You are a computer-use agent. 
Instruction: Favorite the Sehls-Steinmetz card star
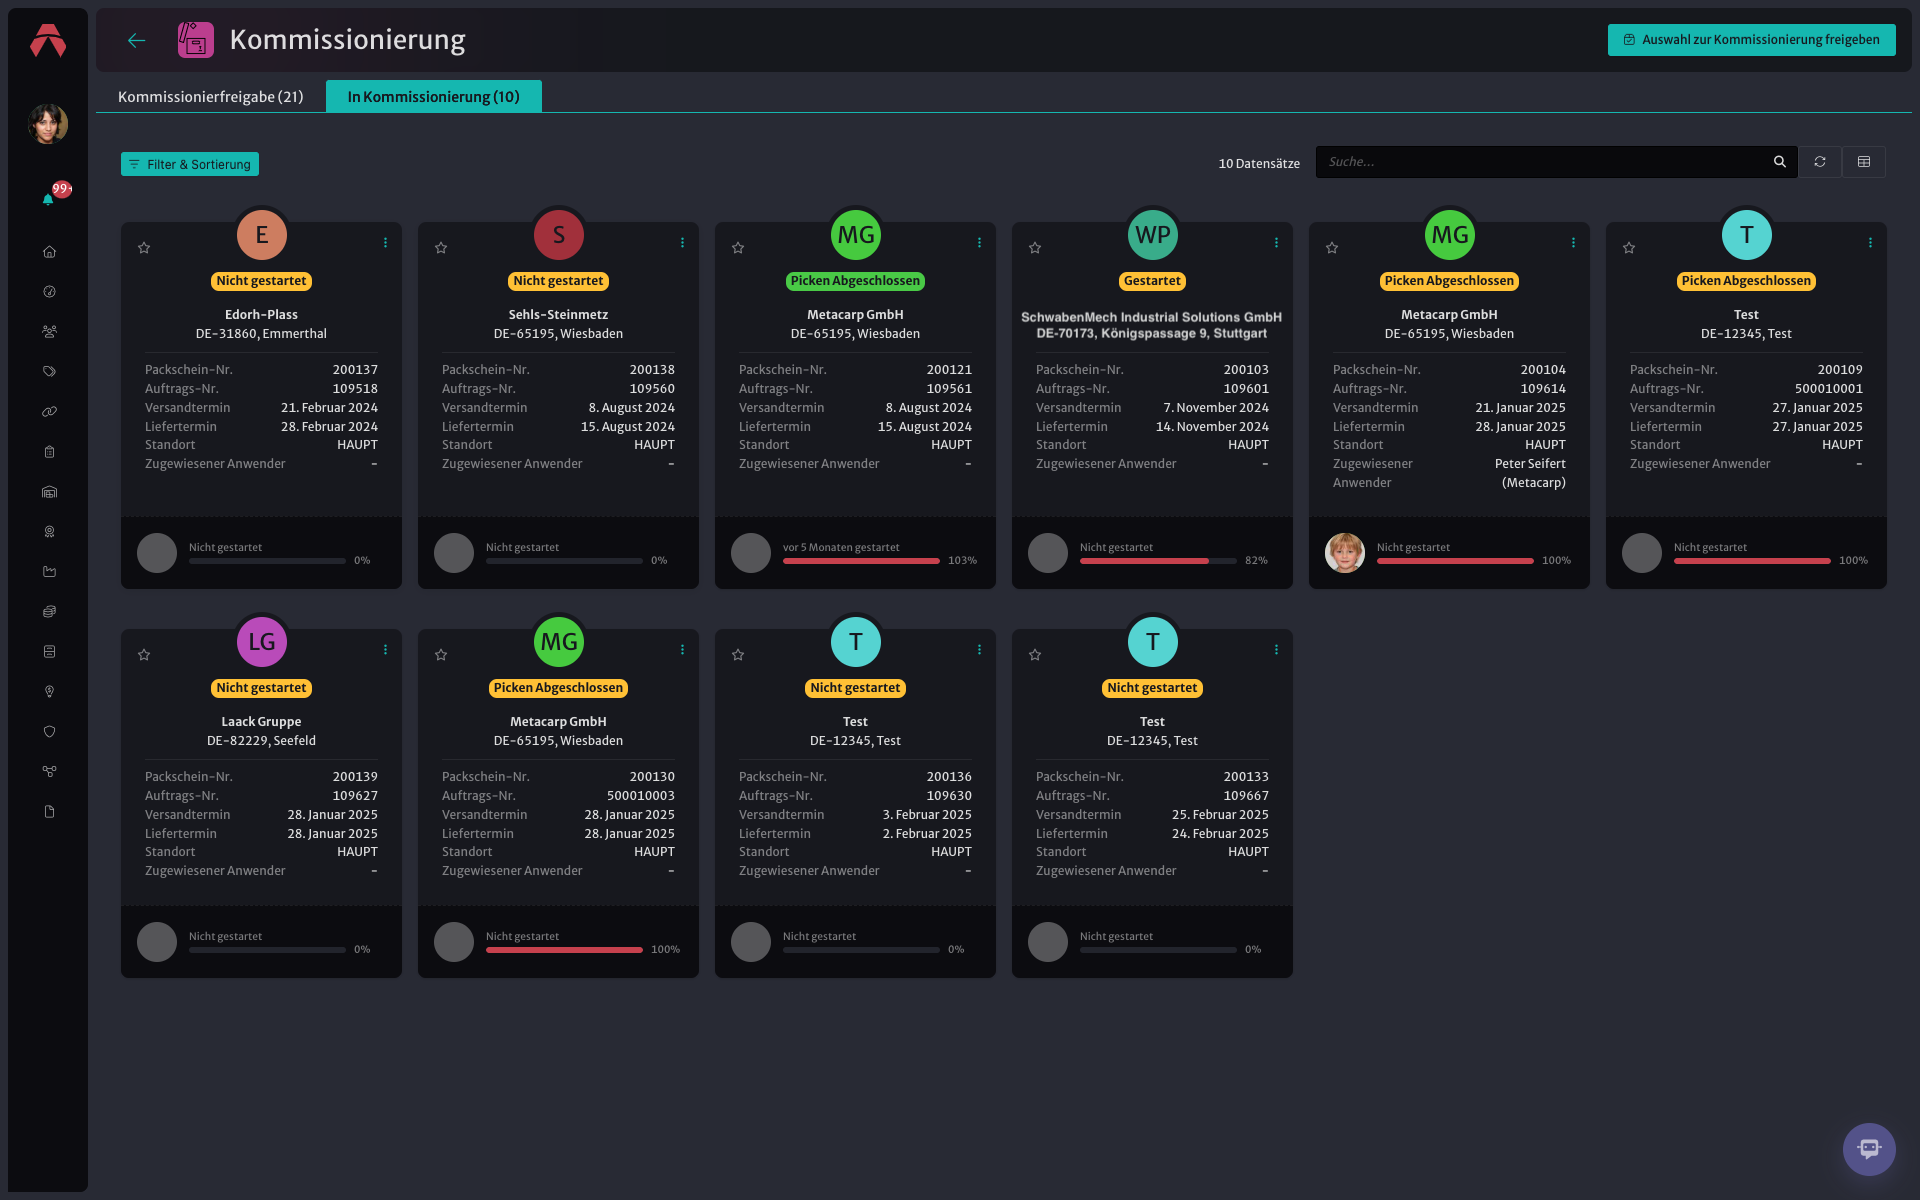tap(441, 248)
